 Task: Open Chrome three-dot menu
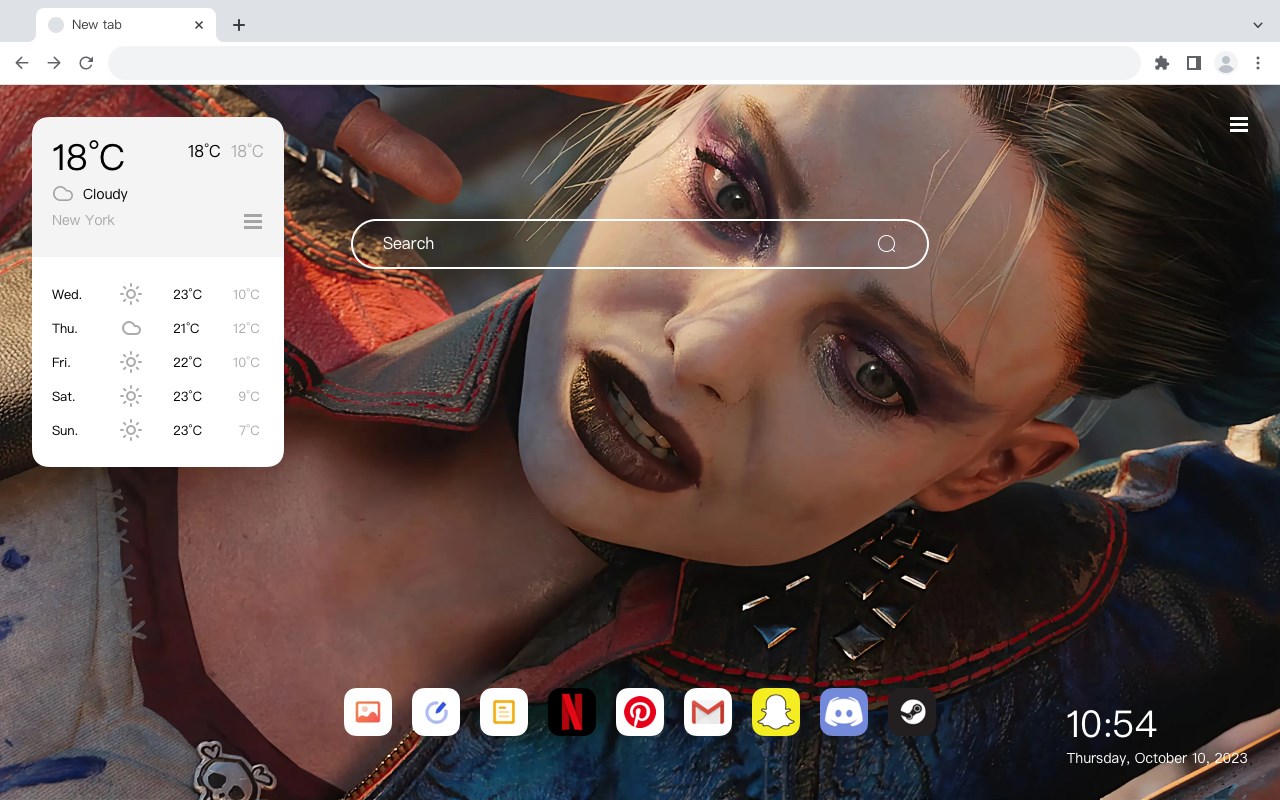[x=1258, y=63]
